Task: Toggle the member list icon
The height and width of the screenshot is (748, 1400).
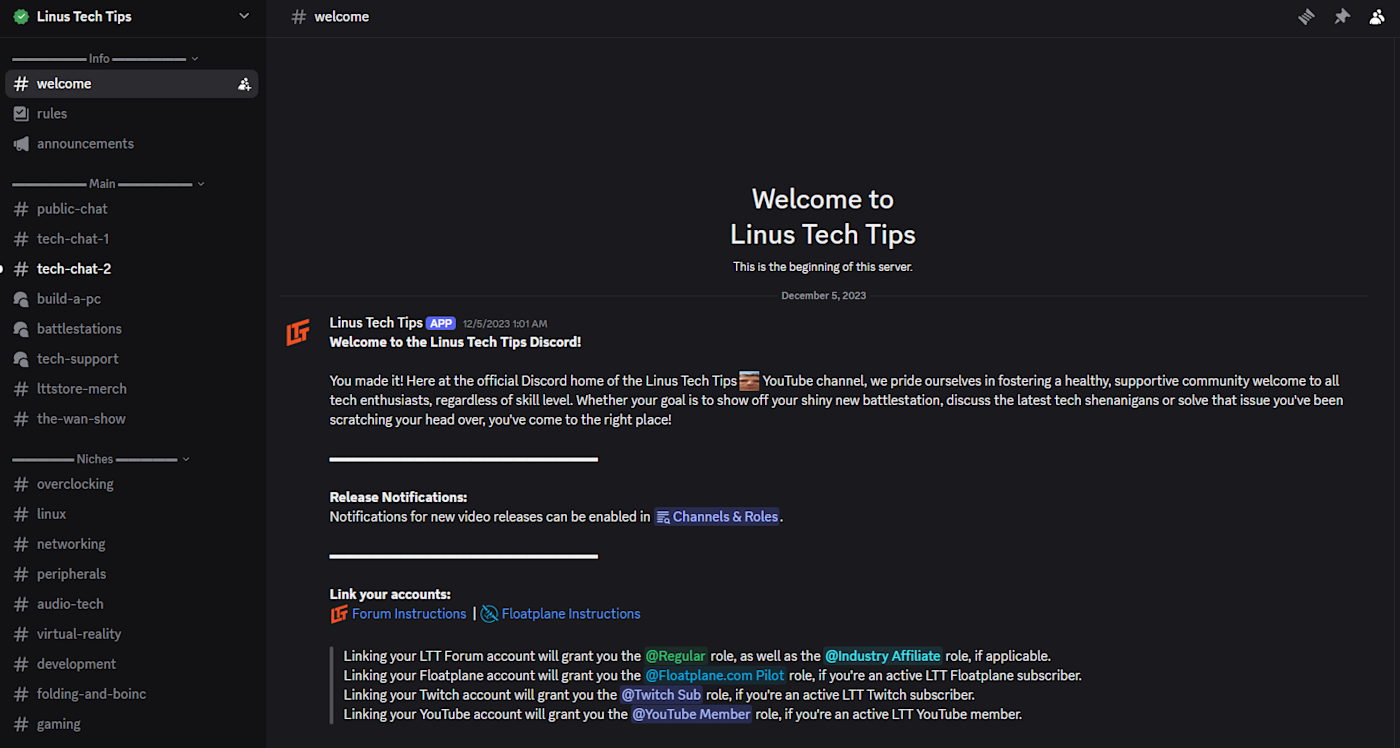Action: 1377,16
